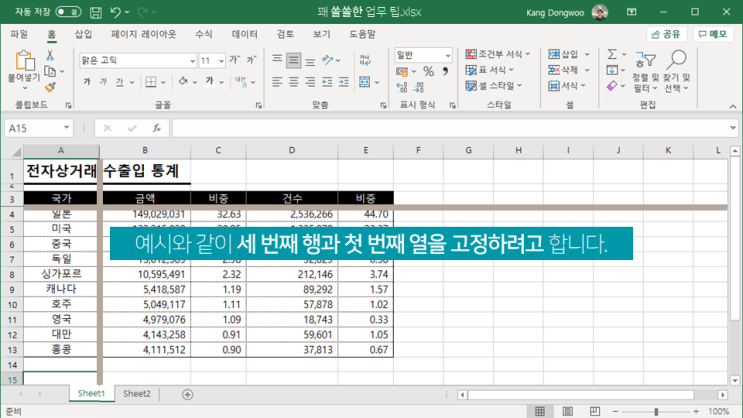Click the text orientation icon
The height and width of the screenshot is (418, 743).
(x=327, y=60)
